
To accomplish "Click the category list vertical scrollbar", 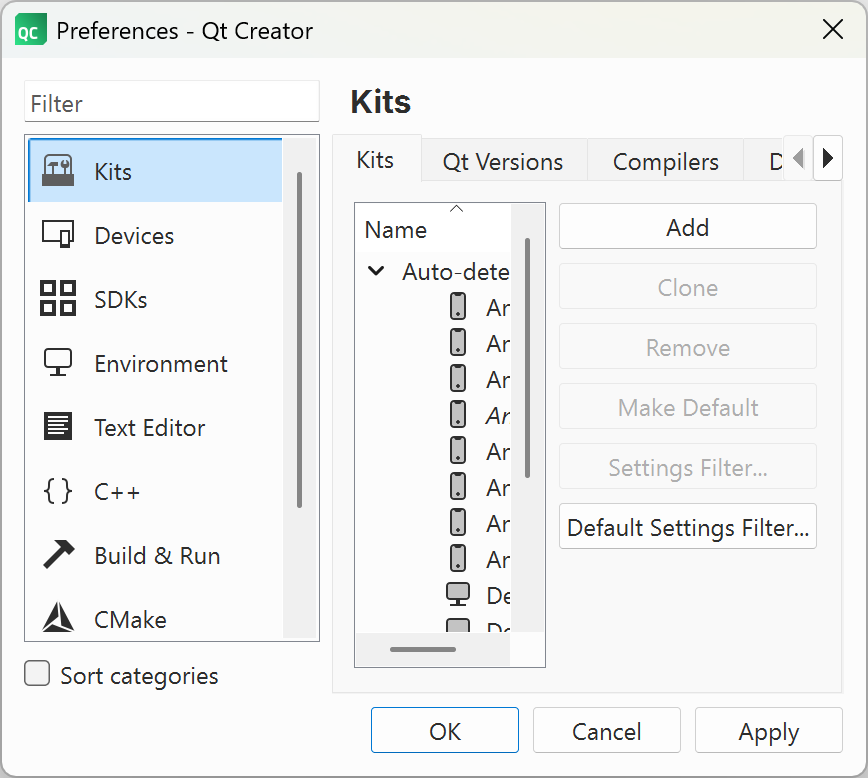I will (299, 339).
